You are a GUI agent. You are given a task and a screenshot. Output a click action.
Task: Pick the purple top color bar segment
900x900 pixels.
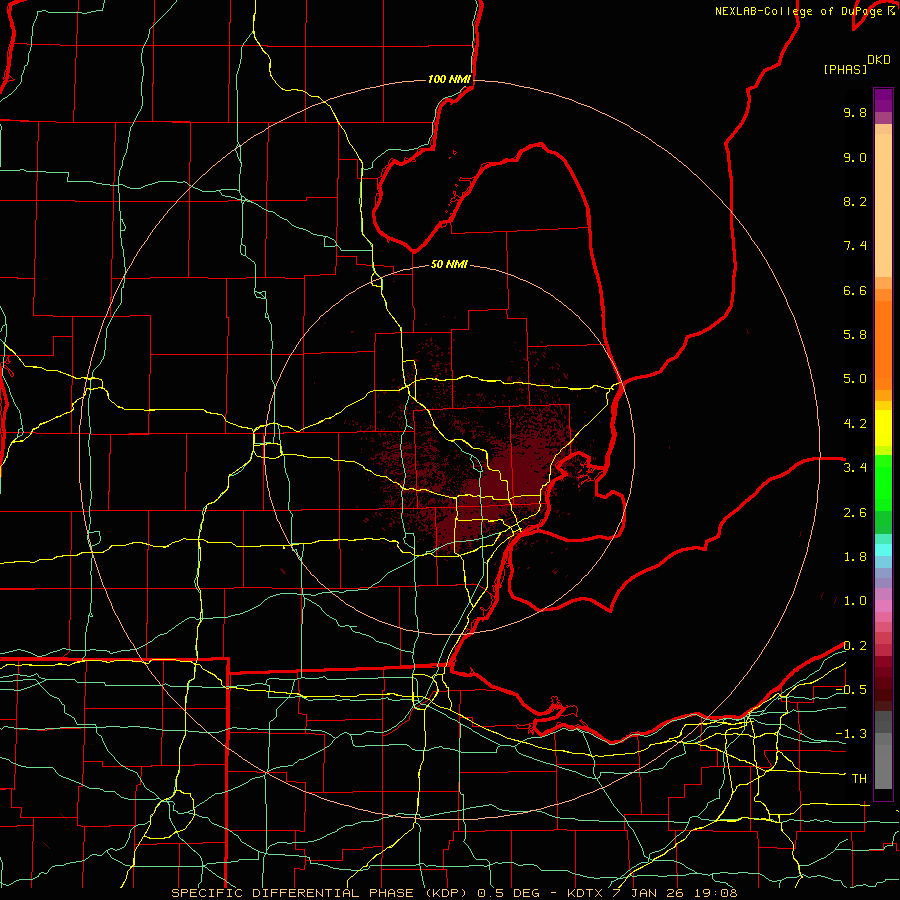[x=883, y=100]
